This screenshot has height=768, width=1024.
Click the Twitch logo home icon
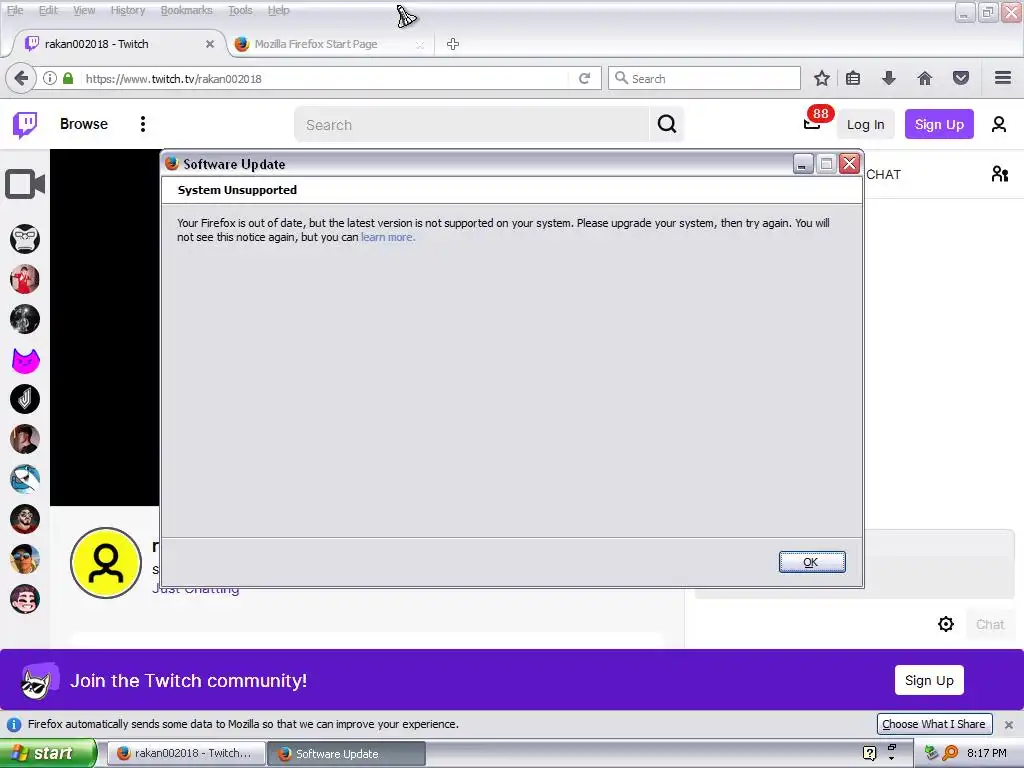pyautogui.click(x=25, y=124)
